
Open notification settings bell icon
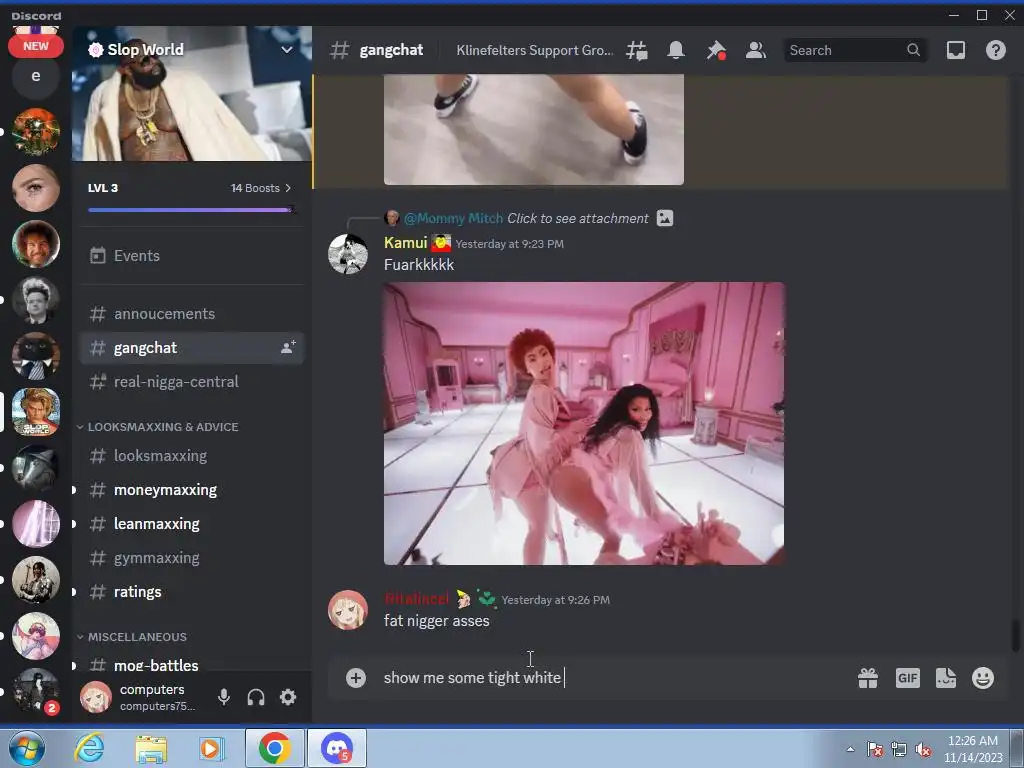(676, 50)
